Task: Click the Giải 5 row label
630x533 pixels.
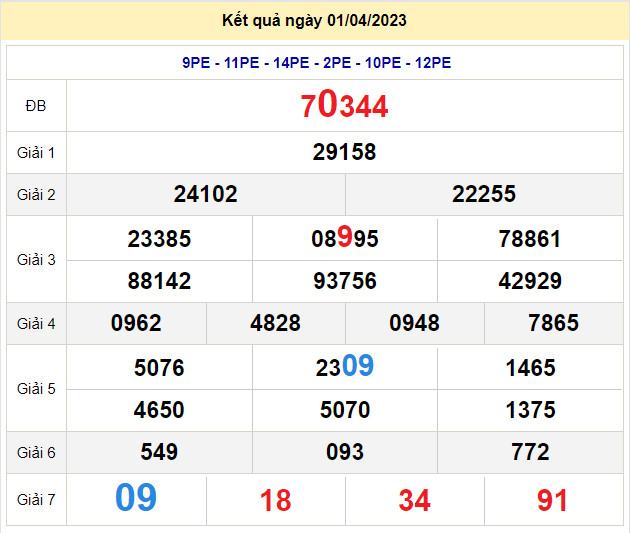Action: coord(36,389)
